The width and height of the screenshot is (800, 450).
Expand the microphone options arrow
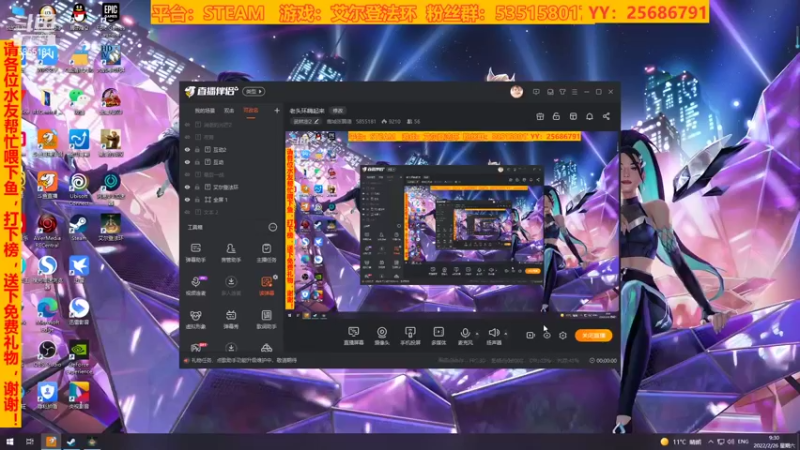coord(477,334)
